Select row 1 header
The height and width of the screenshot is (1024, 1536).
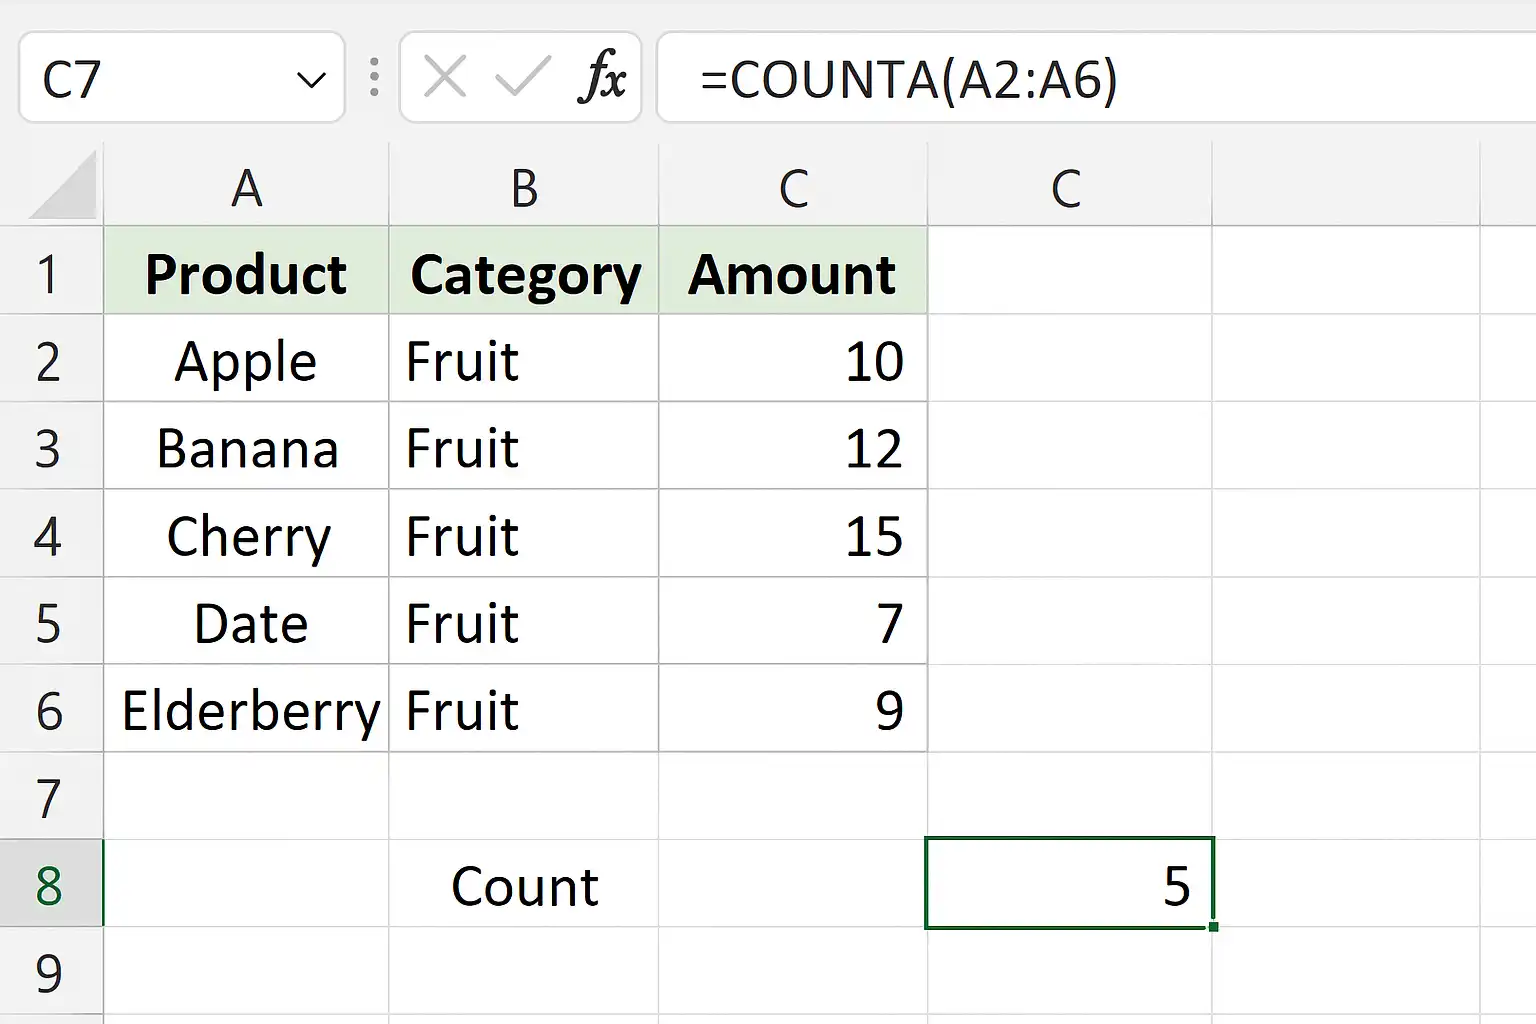click(49, 274)
